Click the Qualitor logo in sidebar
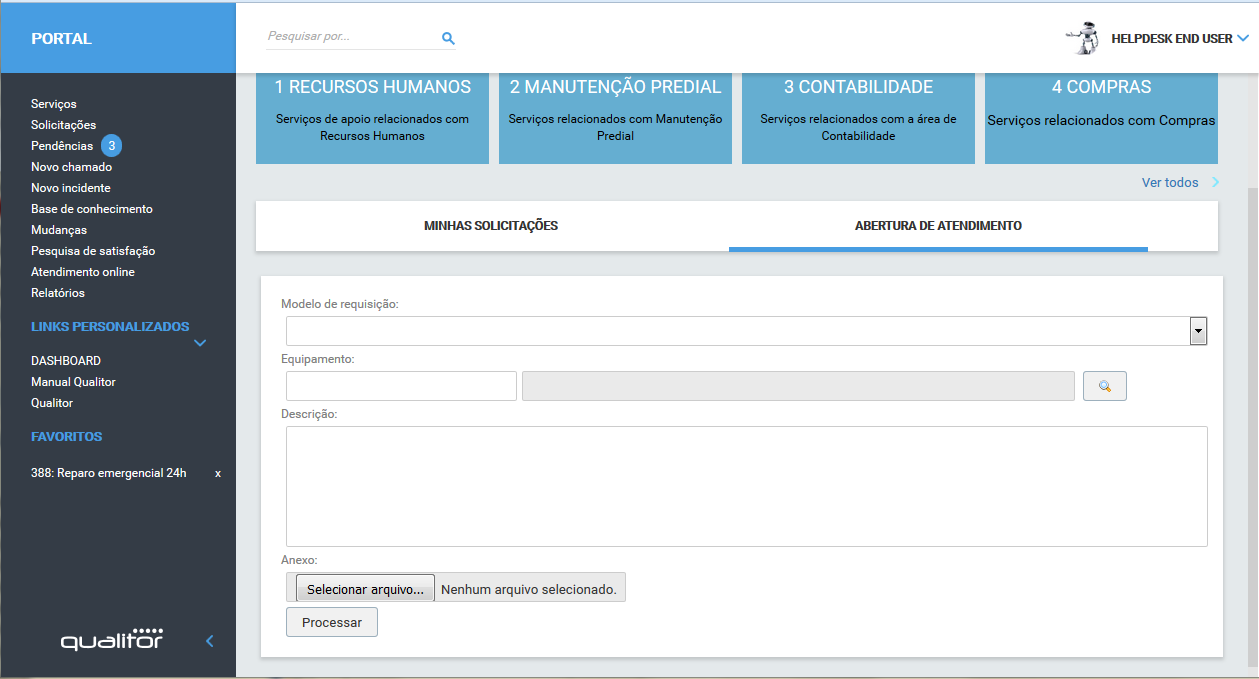The width and height of the screenshot is (1259, 679). click(x=111, y=640)
